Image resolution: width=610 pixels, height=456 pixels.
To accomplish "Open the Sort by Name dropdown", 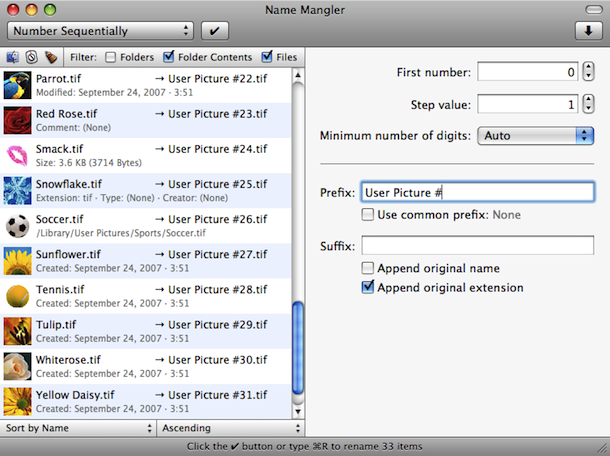I will coord(78,428).
